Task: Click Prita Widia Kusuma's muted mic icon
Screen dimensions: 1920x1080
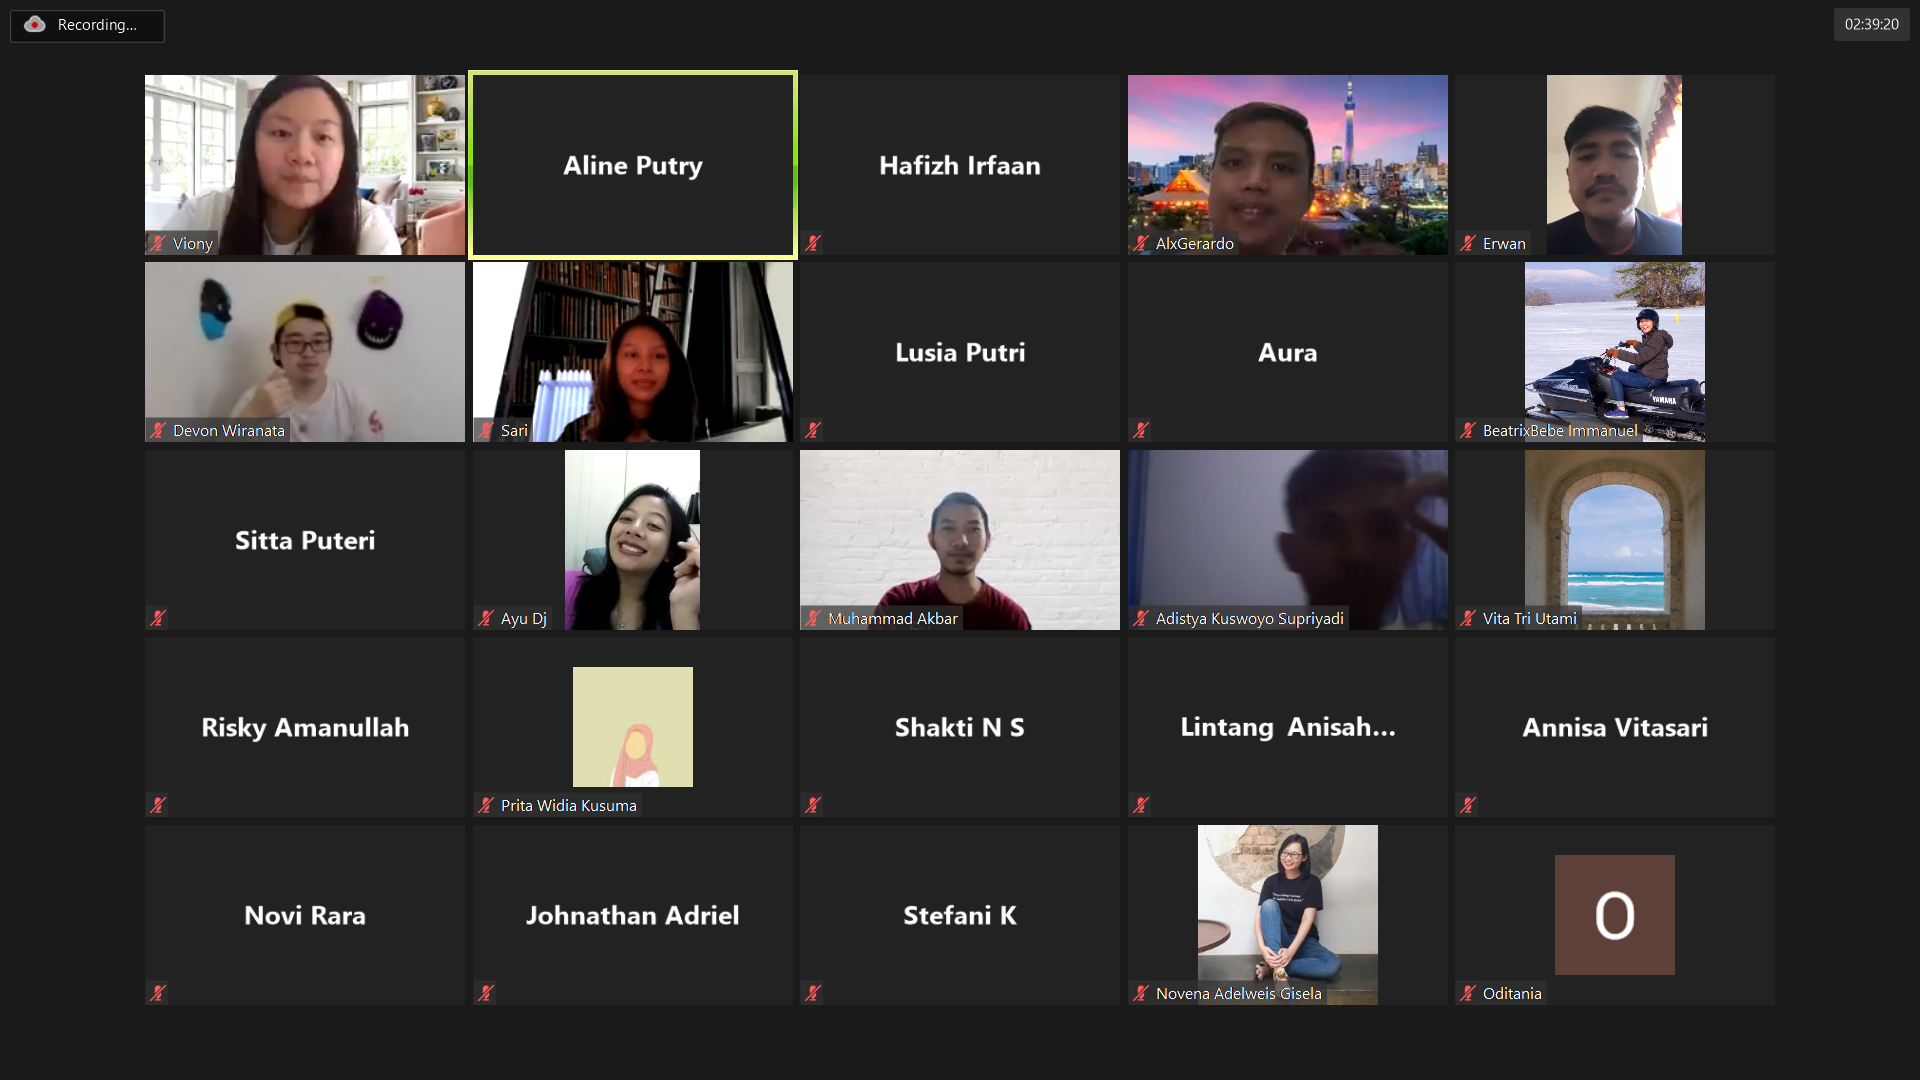Action: tap(486, 805)
